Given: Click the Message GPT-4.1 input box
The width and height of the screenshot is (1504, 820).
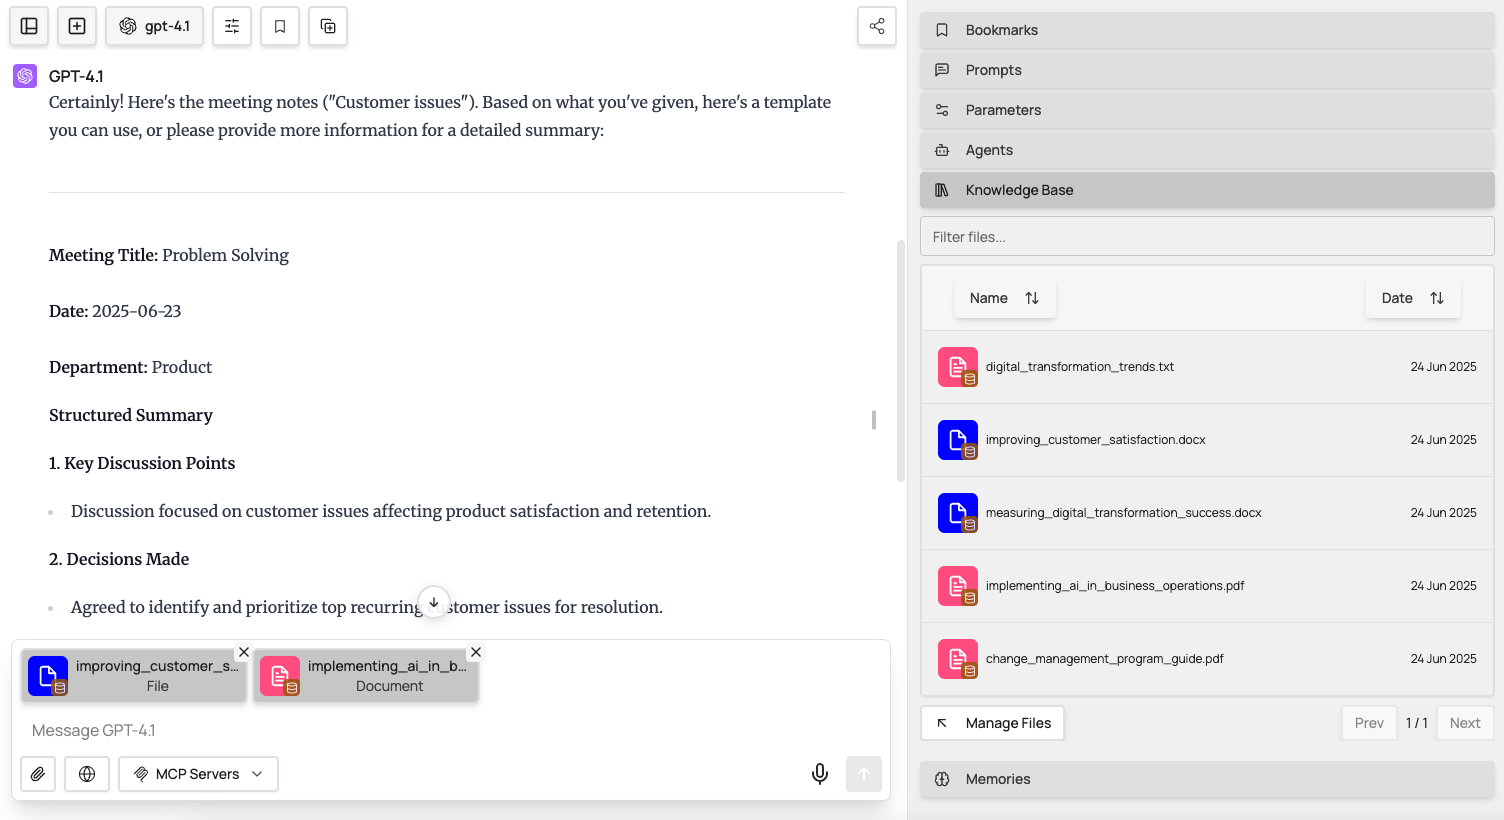Looking at the screenshot, I should click(450, 730).
